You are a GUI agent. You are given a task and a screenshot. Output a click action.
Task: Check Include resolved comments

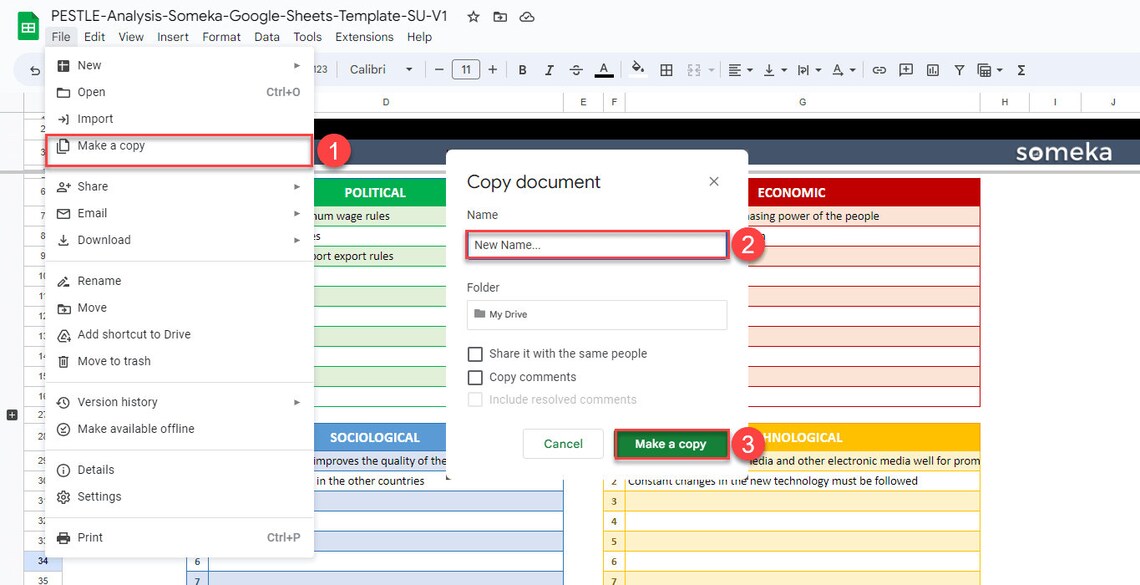[x=475, y=400]
